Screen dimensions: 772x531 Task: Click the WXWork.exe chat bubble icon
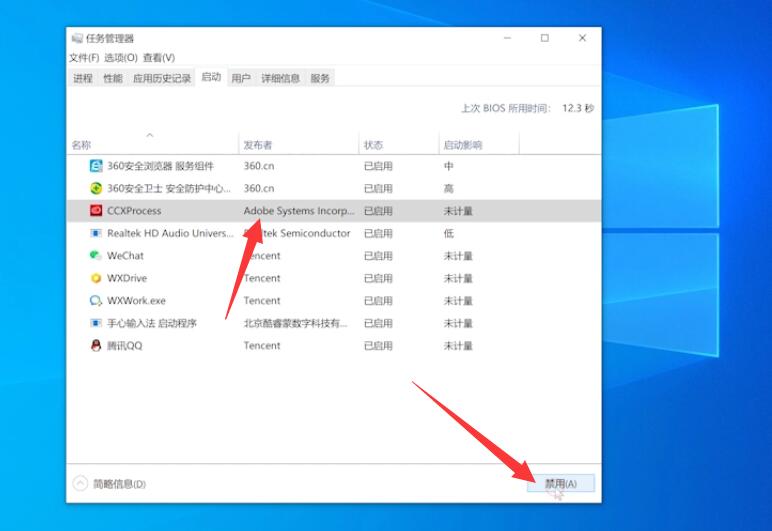click(x=96, y=300)
